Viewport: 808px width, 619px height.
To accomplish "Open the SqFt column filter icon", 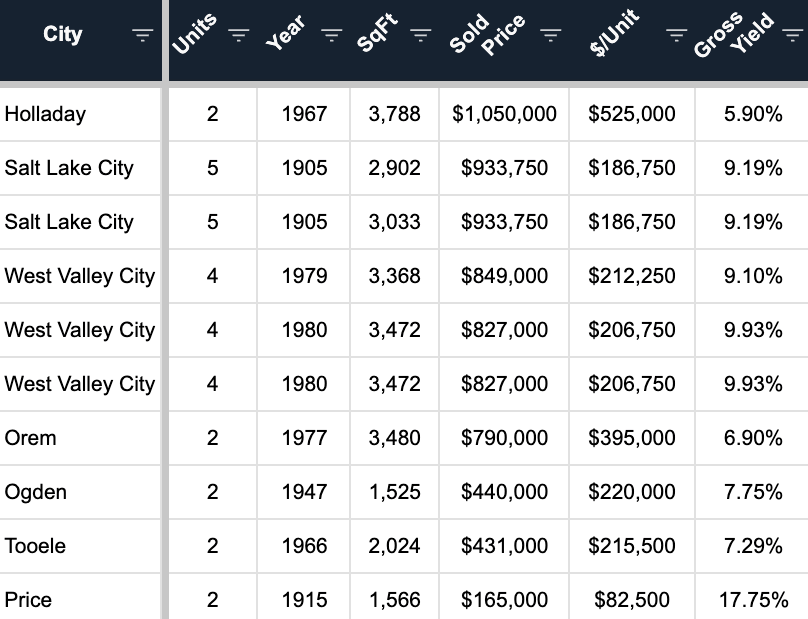I will [x=421, y=36].
